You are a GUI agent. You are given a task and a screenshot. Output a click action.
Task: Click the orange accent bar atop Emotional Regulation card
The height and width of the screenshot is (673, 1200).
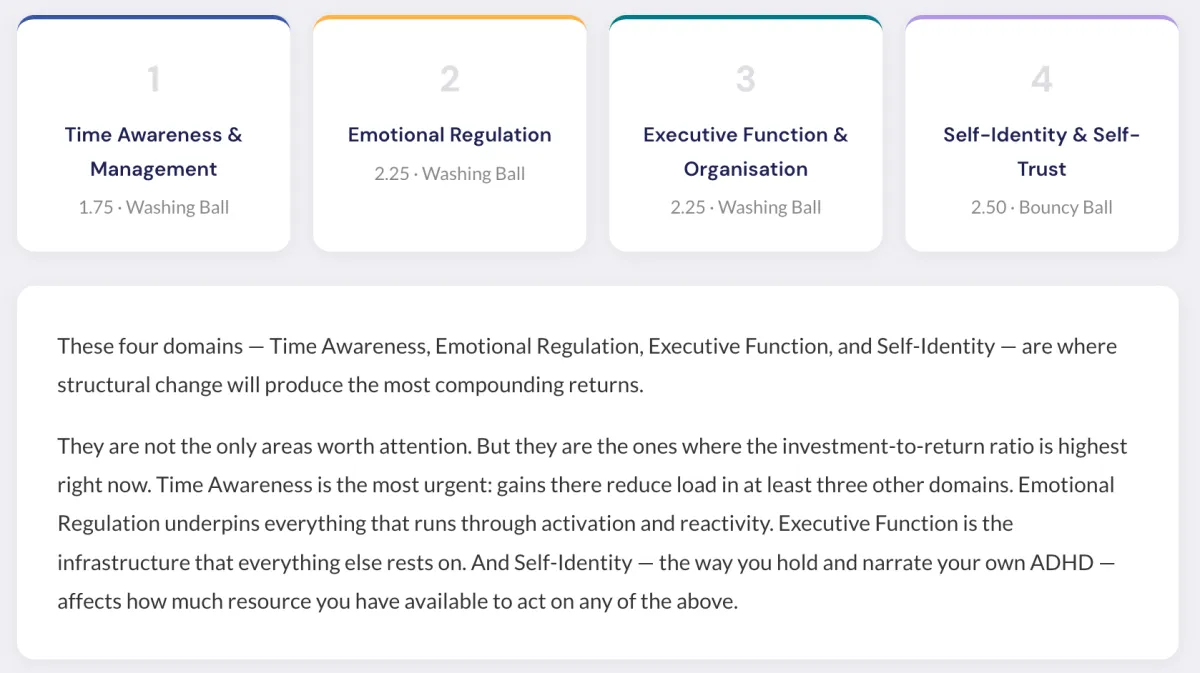(x=449, y=18)
